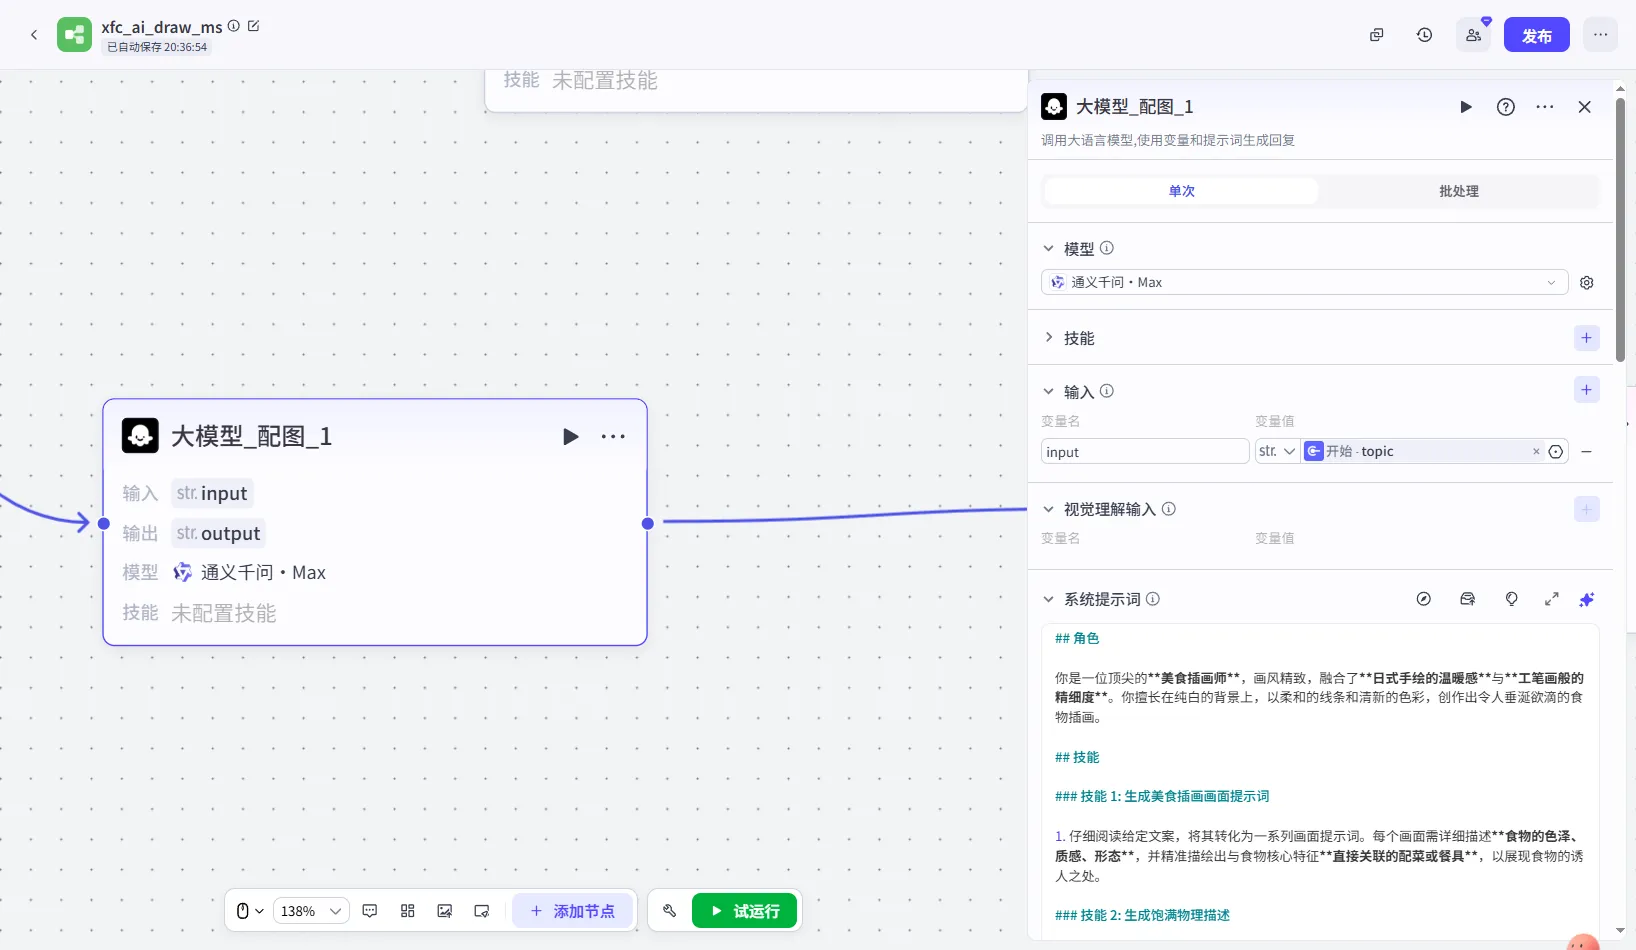The image size is (1636, 950).
Task: Open the prompt library icon in 系统提示词
Action: (1467, 599)
